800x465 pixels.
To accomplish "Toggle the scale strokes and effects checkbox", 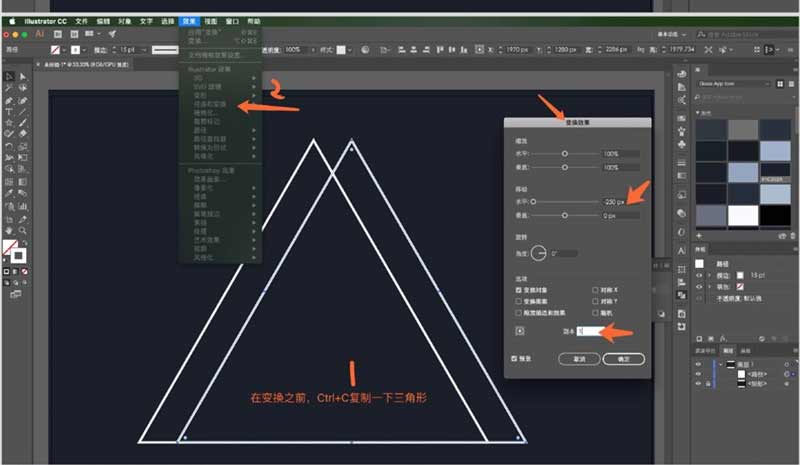I will click(518, 313).
